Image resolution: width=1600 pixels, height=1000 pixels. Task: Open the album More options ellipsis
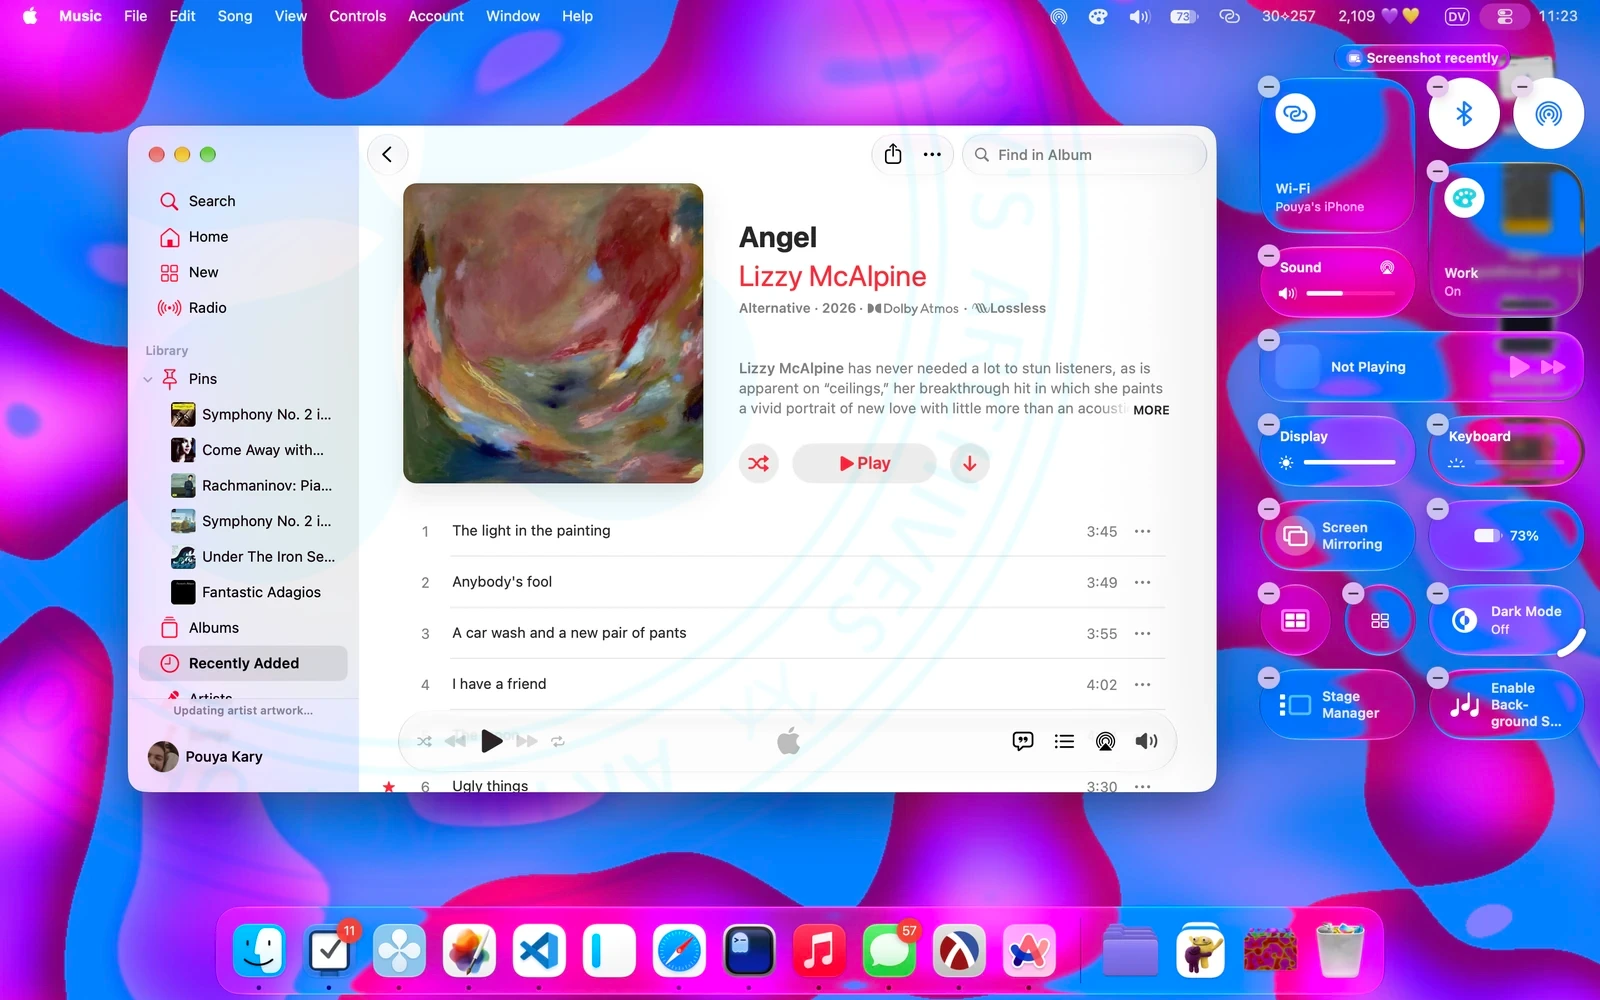932,154
